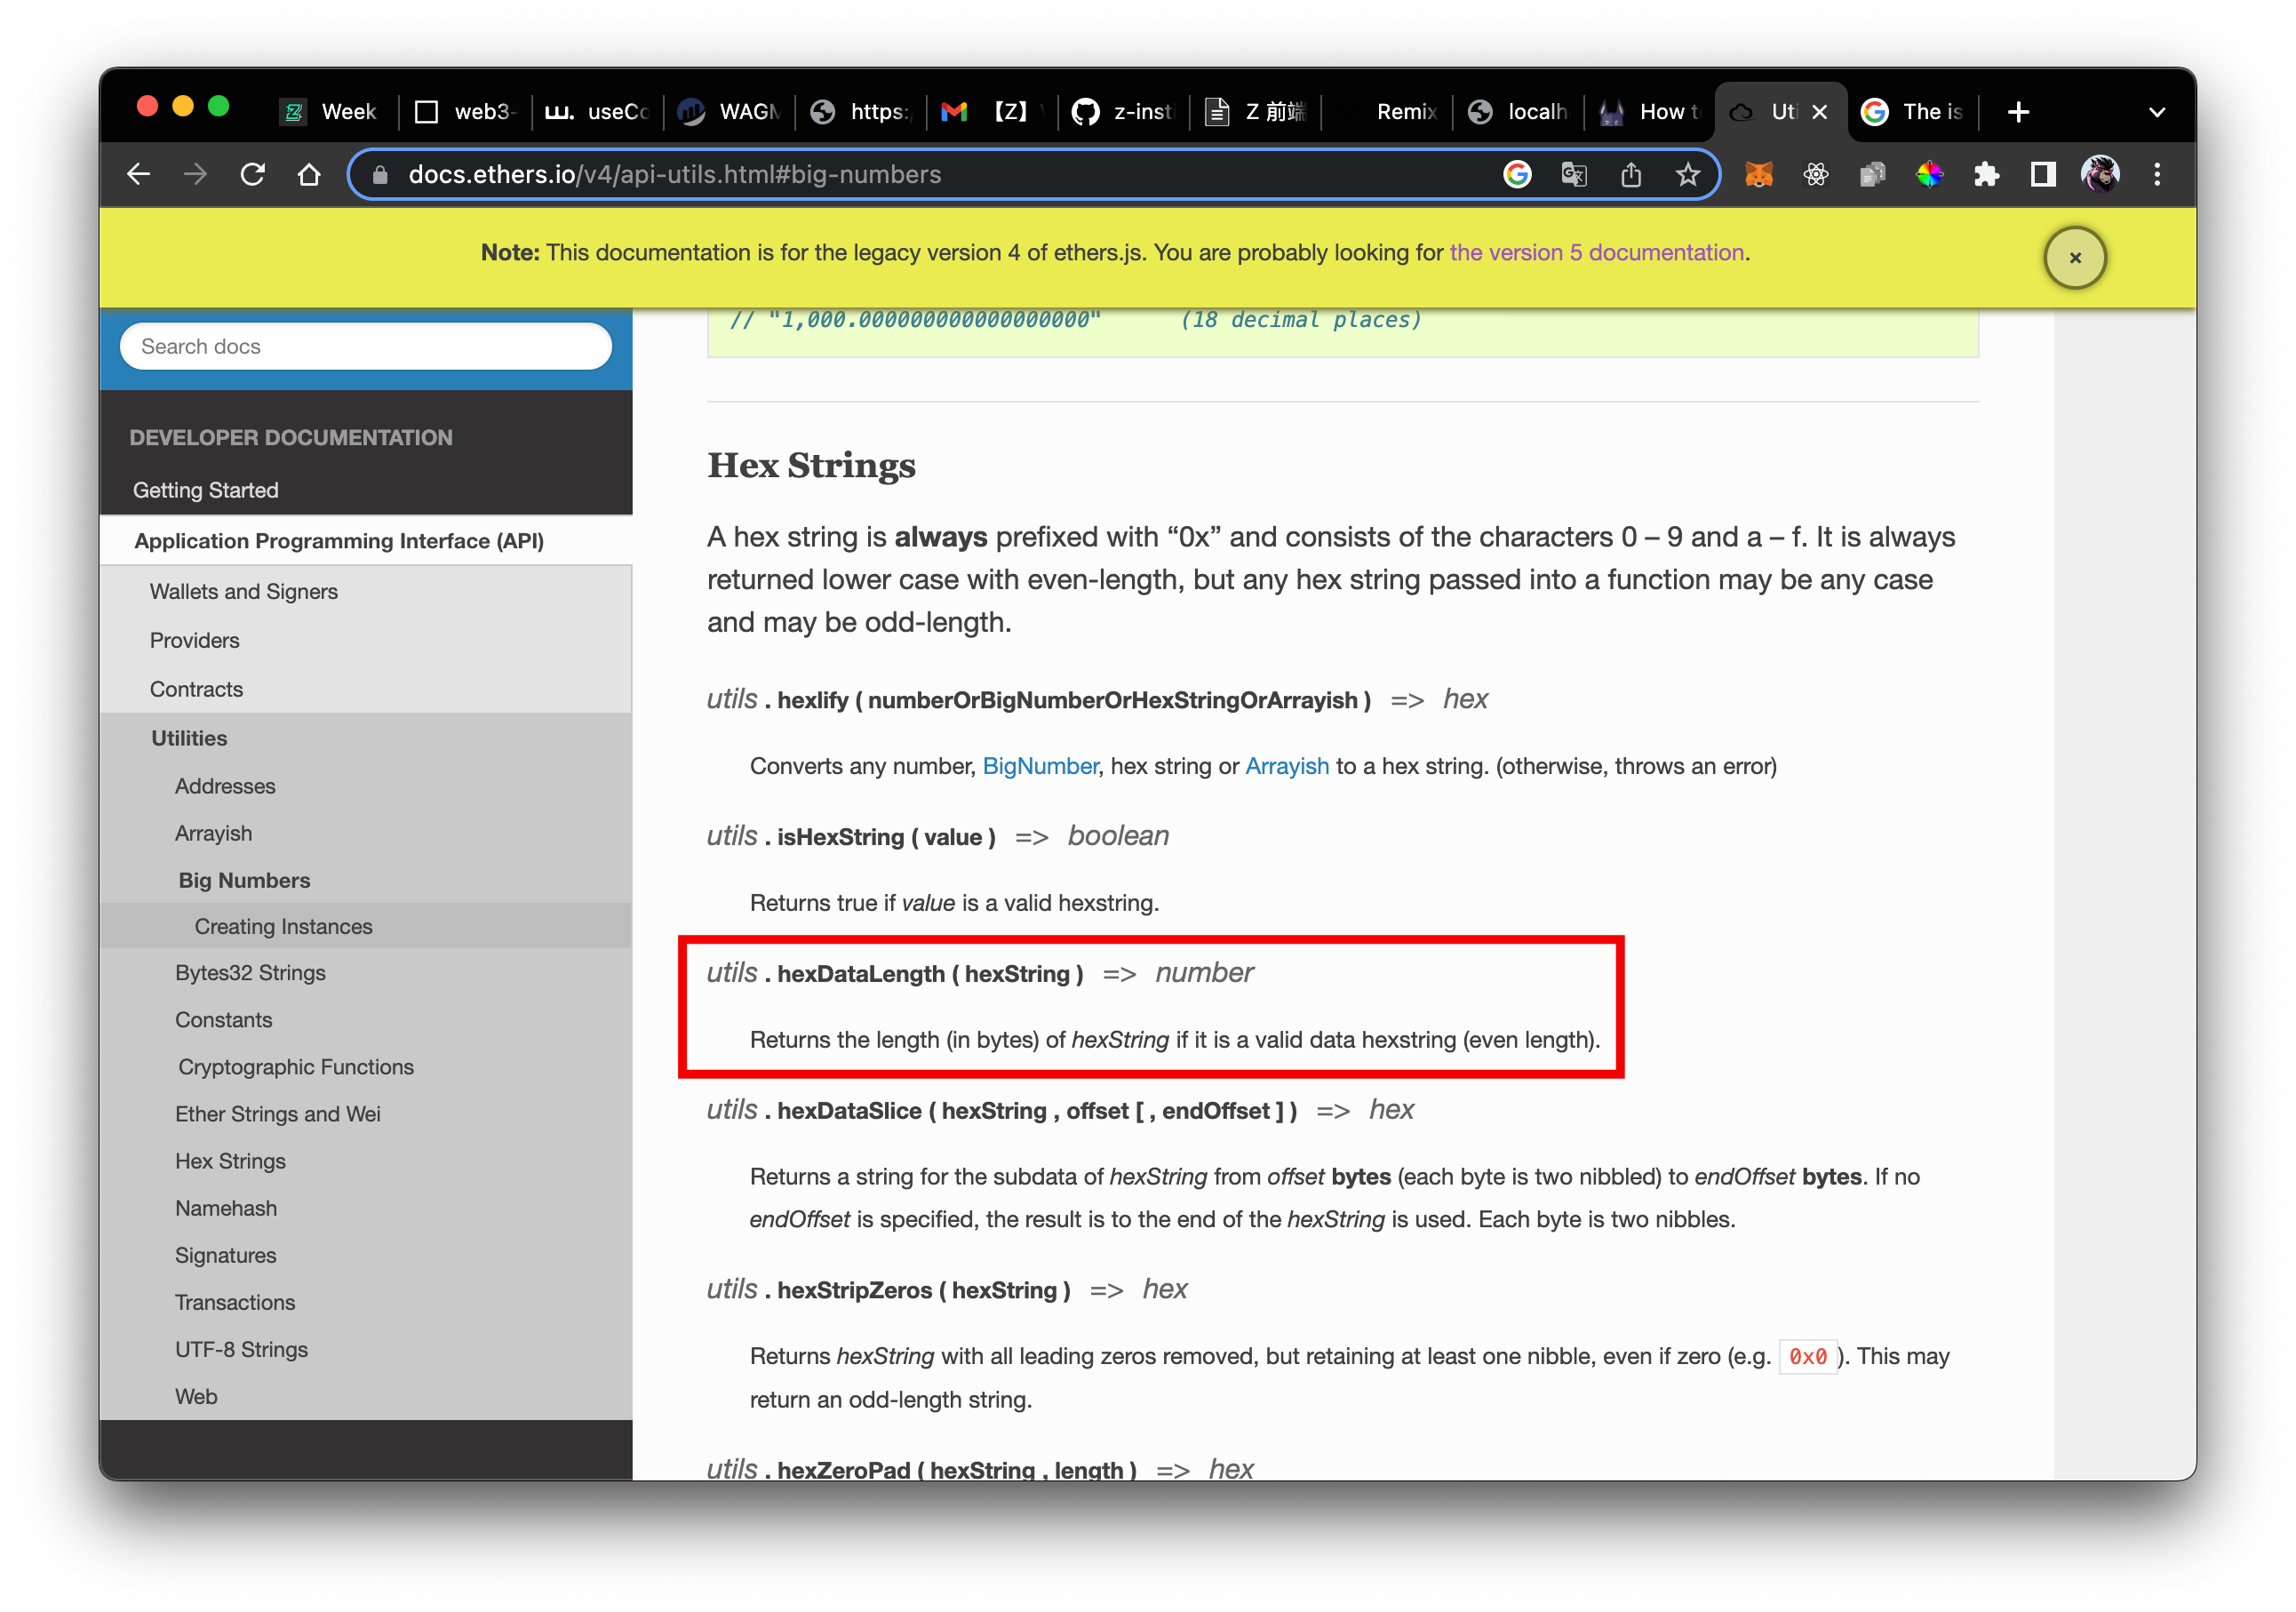Click the browser reload page icon
Screen dimensions: 2296x1612
[252, 175]
